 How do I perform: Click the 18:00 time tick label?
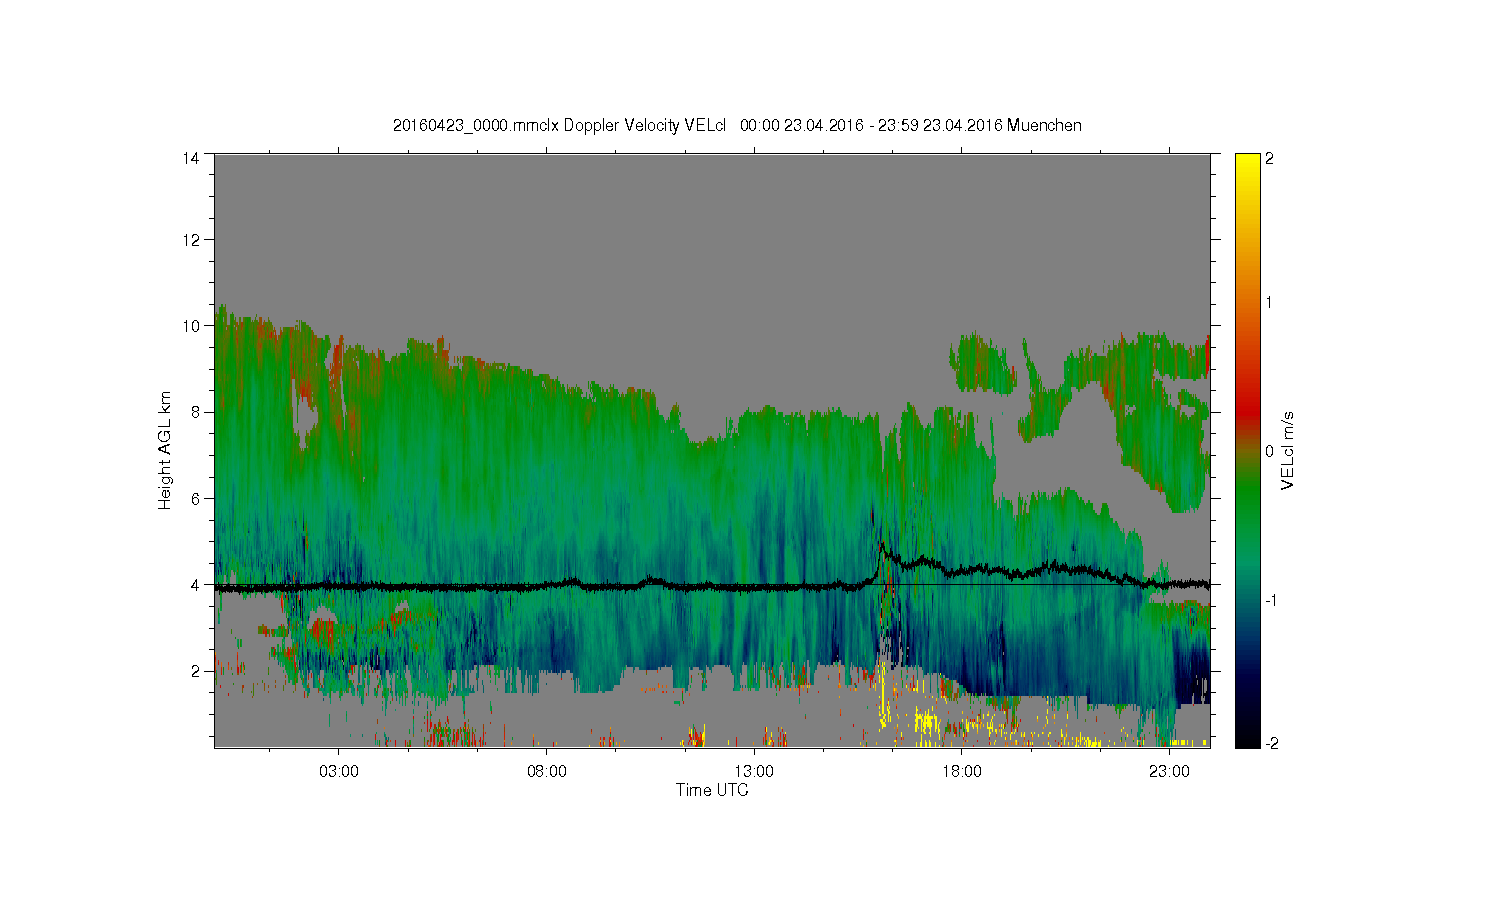tap(962, 772)
